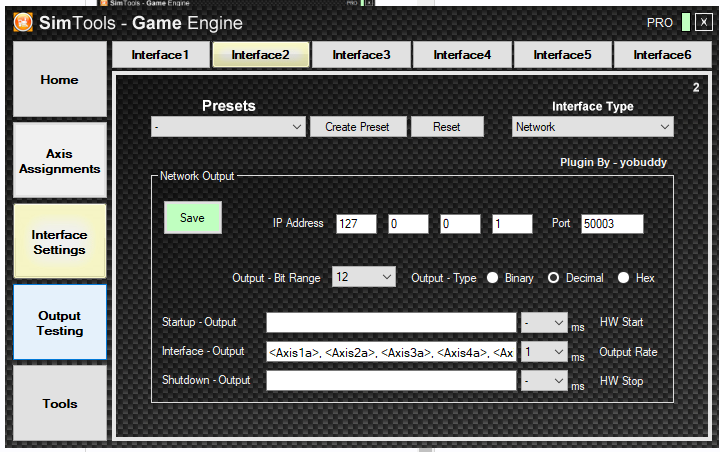The height and width of the screenshot is (452, 720).
Task: Open the Presets dropdown
Action: coord(228,127)
